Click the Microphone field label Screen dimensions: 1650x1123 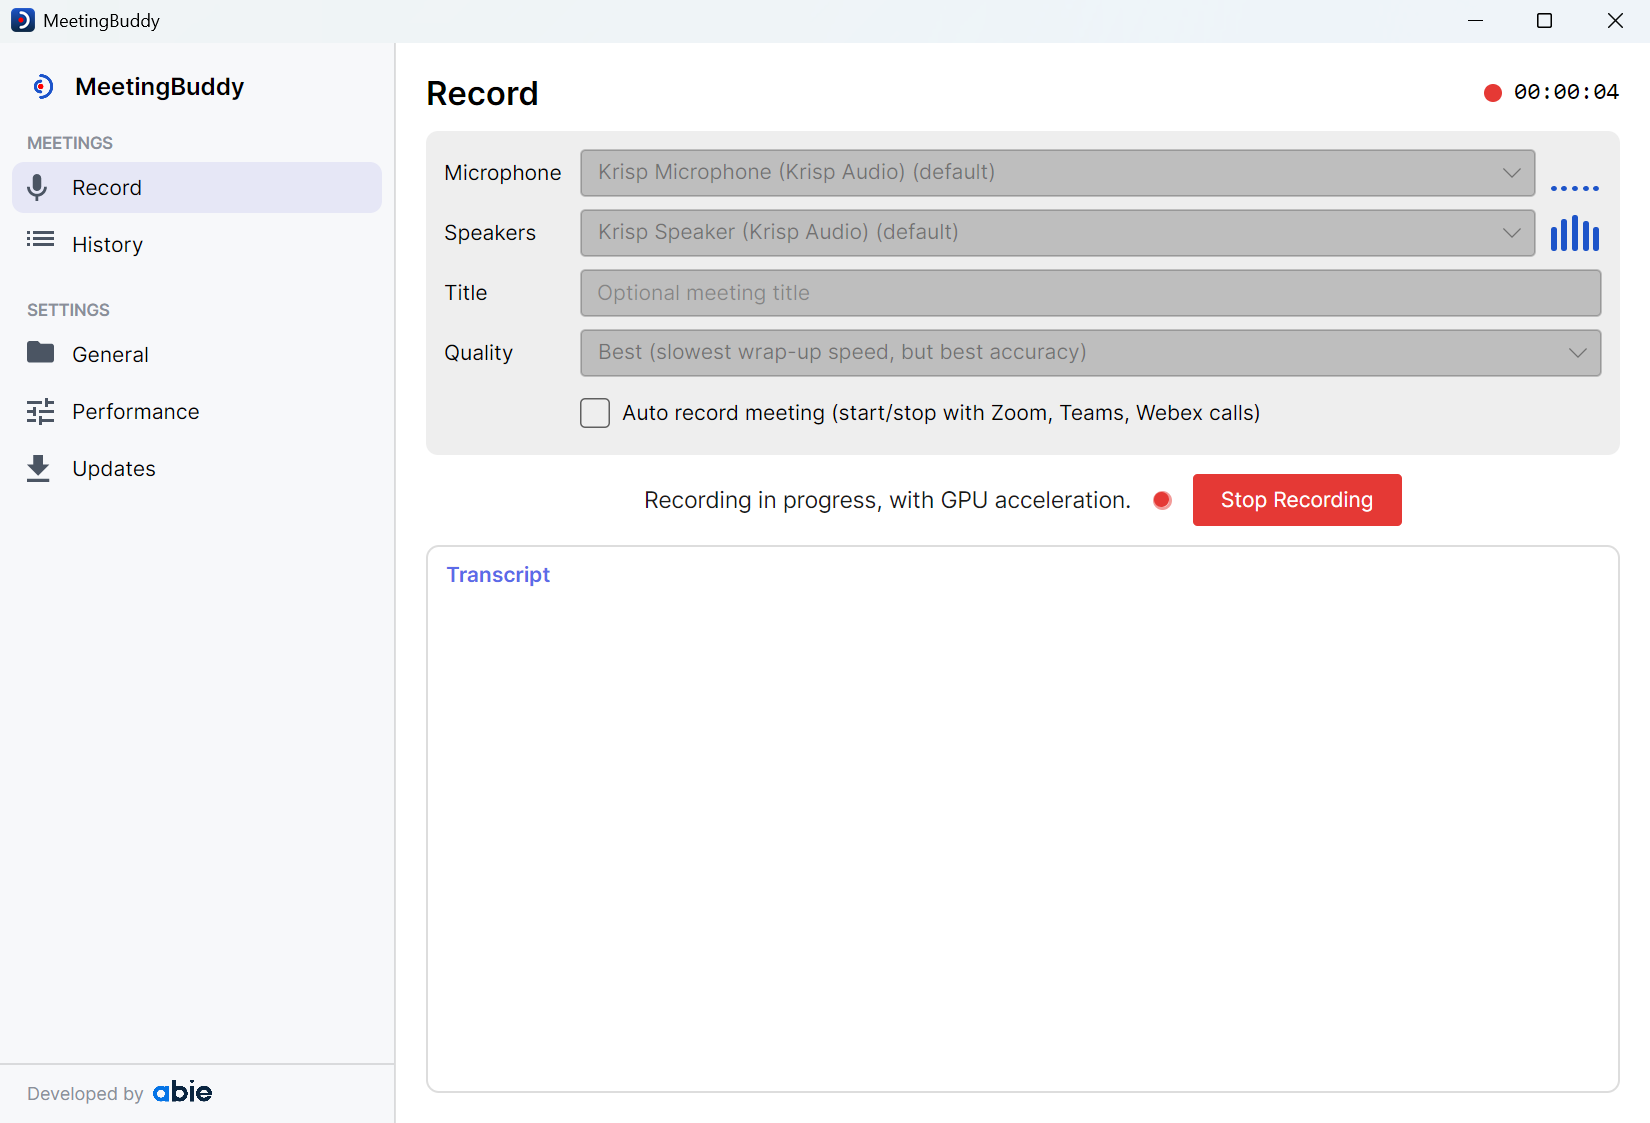(502, 173)
